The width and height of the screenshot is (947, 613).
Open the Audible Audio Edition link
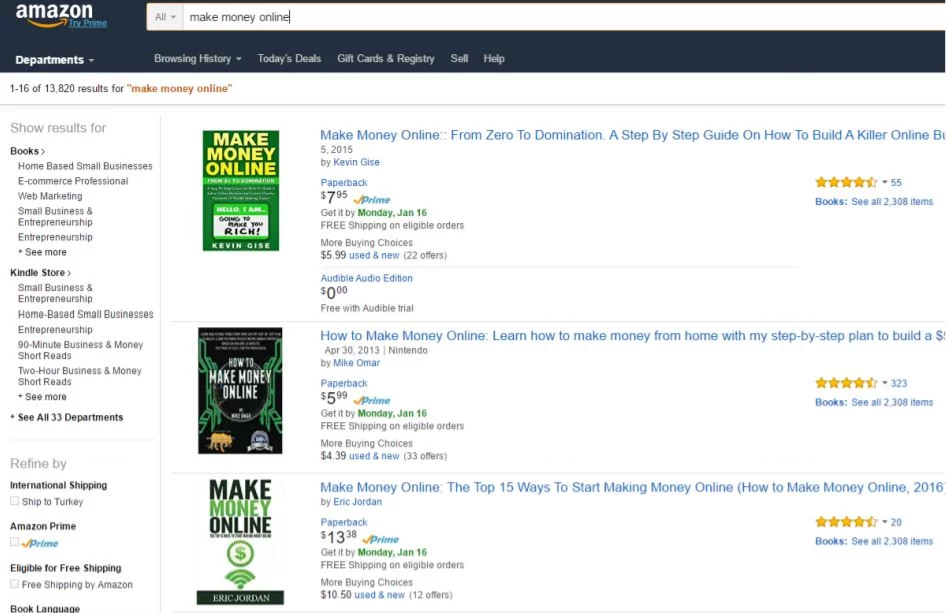[x=367, y=278]
